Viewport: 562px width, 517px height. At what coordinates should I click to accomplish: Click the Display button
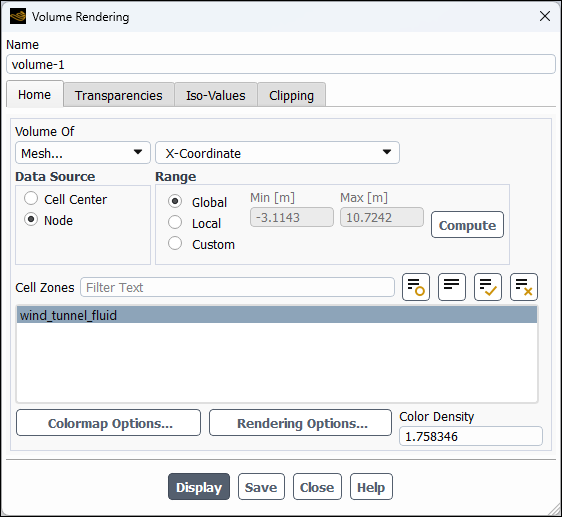point(199,487)
